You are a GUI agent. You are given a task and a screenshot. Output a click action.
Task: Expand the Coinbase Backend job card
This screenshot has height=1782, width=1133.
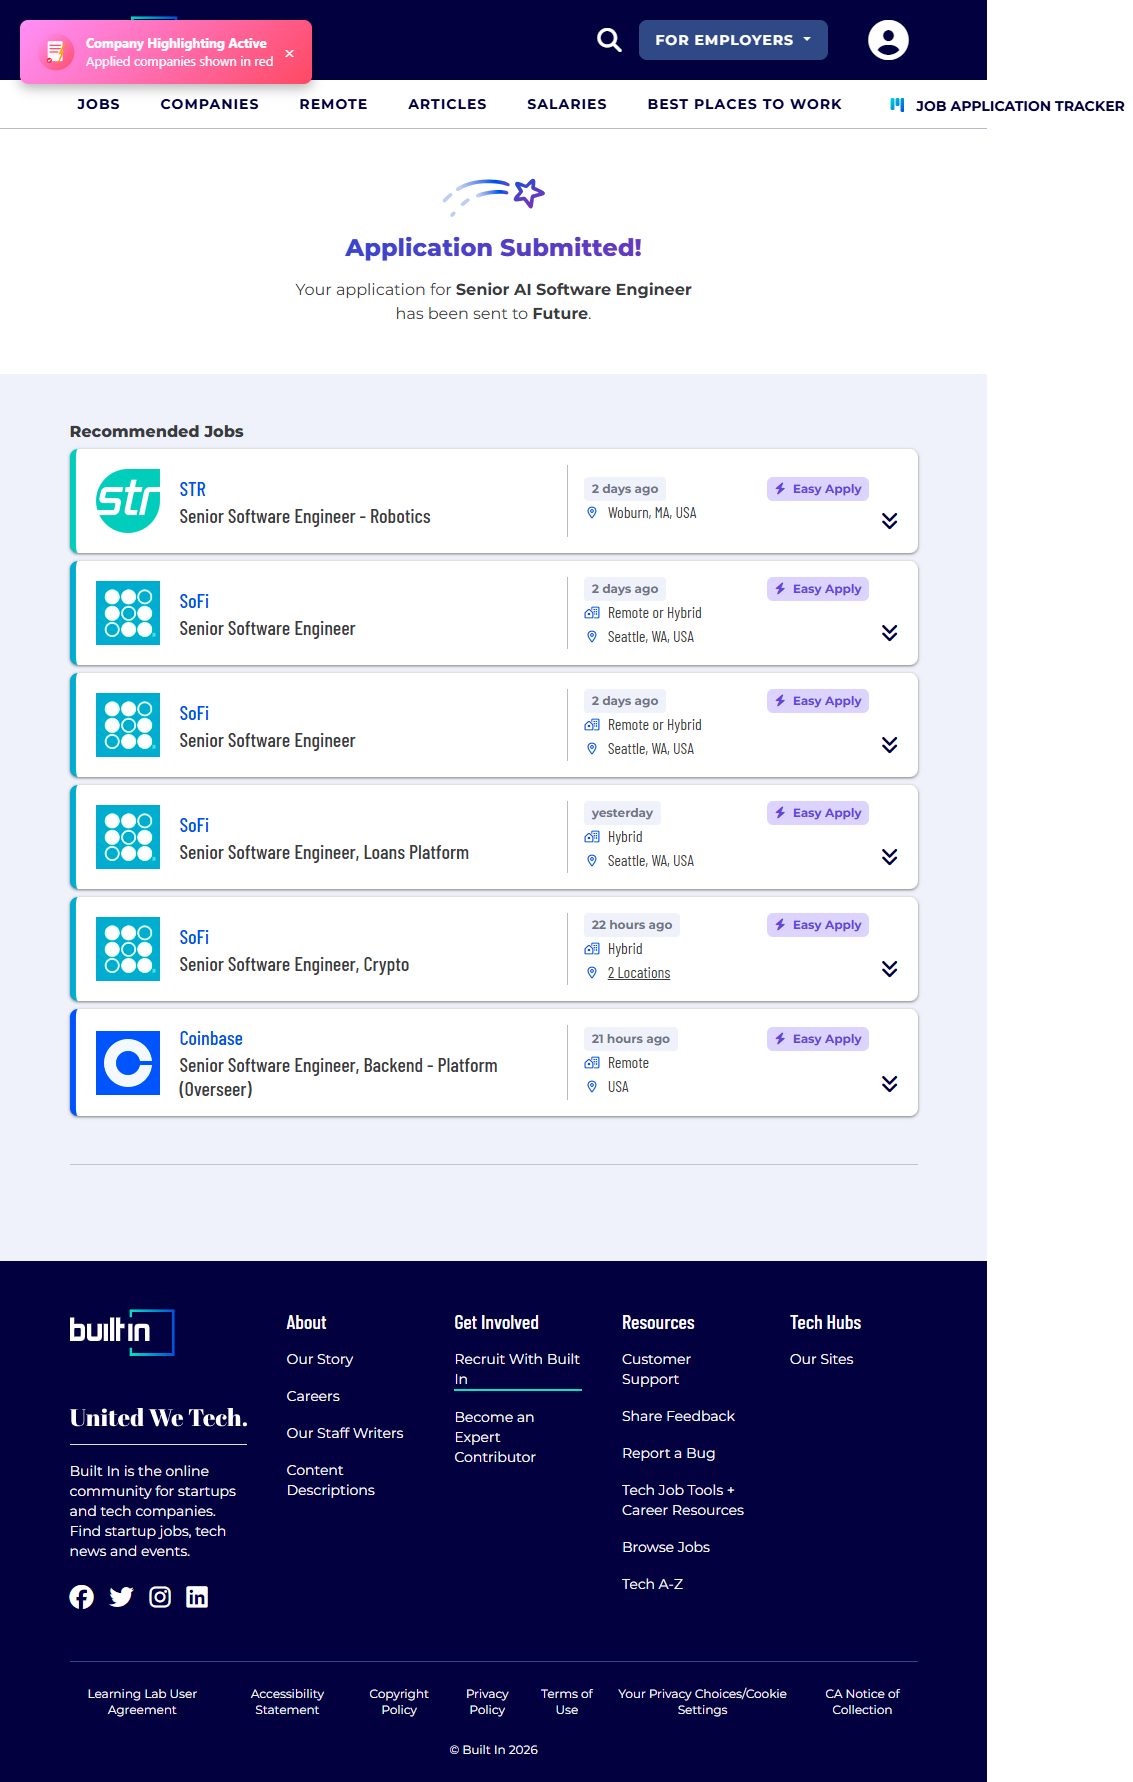coord(889,1084)
